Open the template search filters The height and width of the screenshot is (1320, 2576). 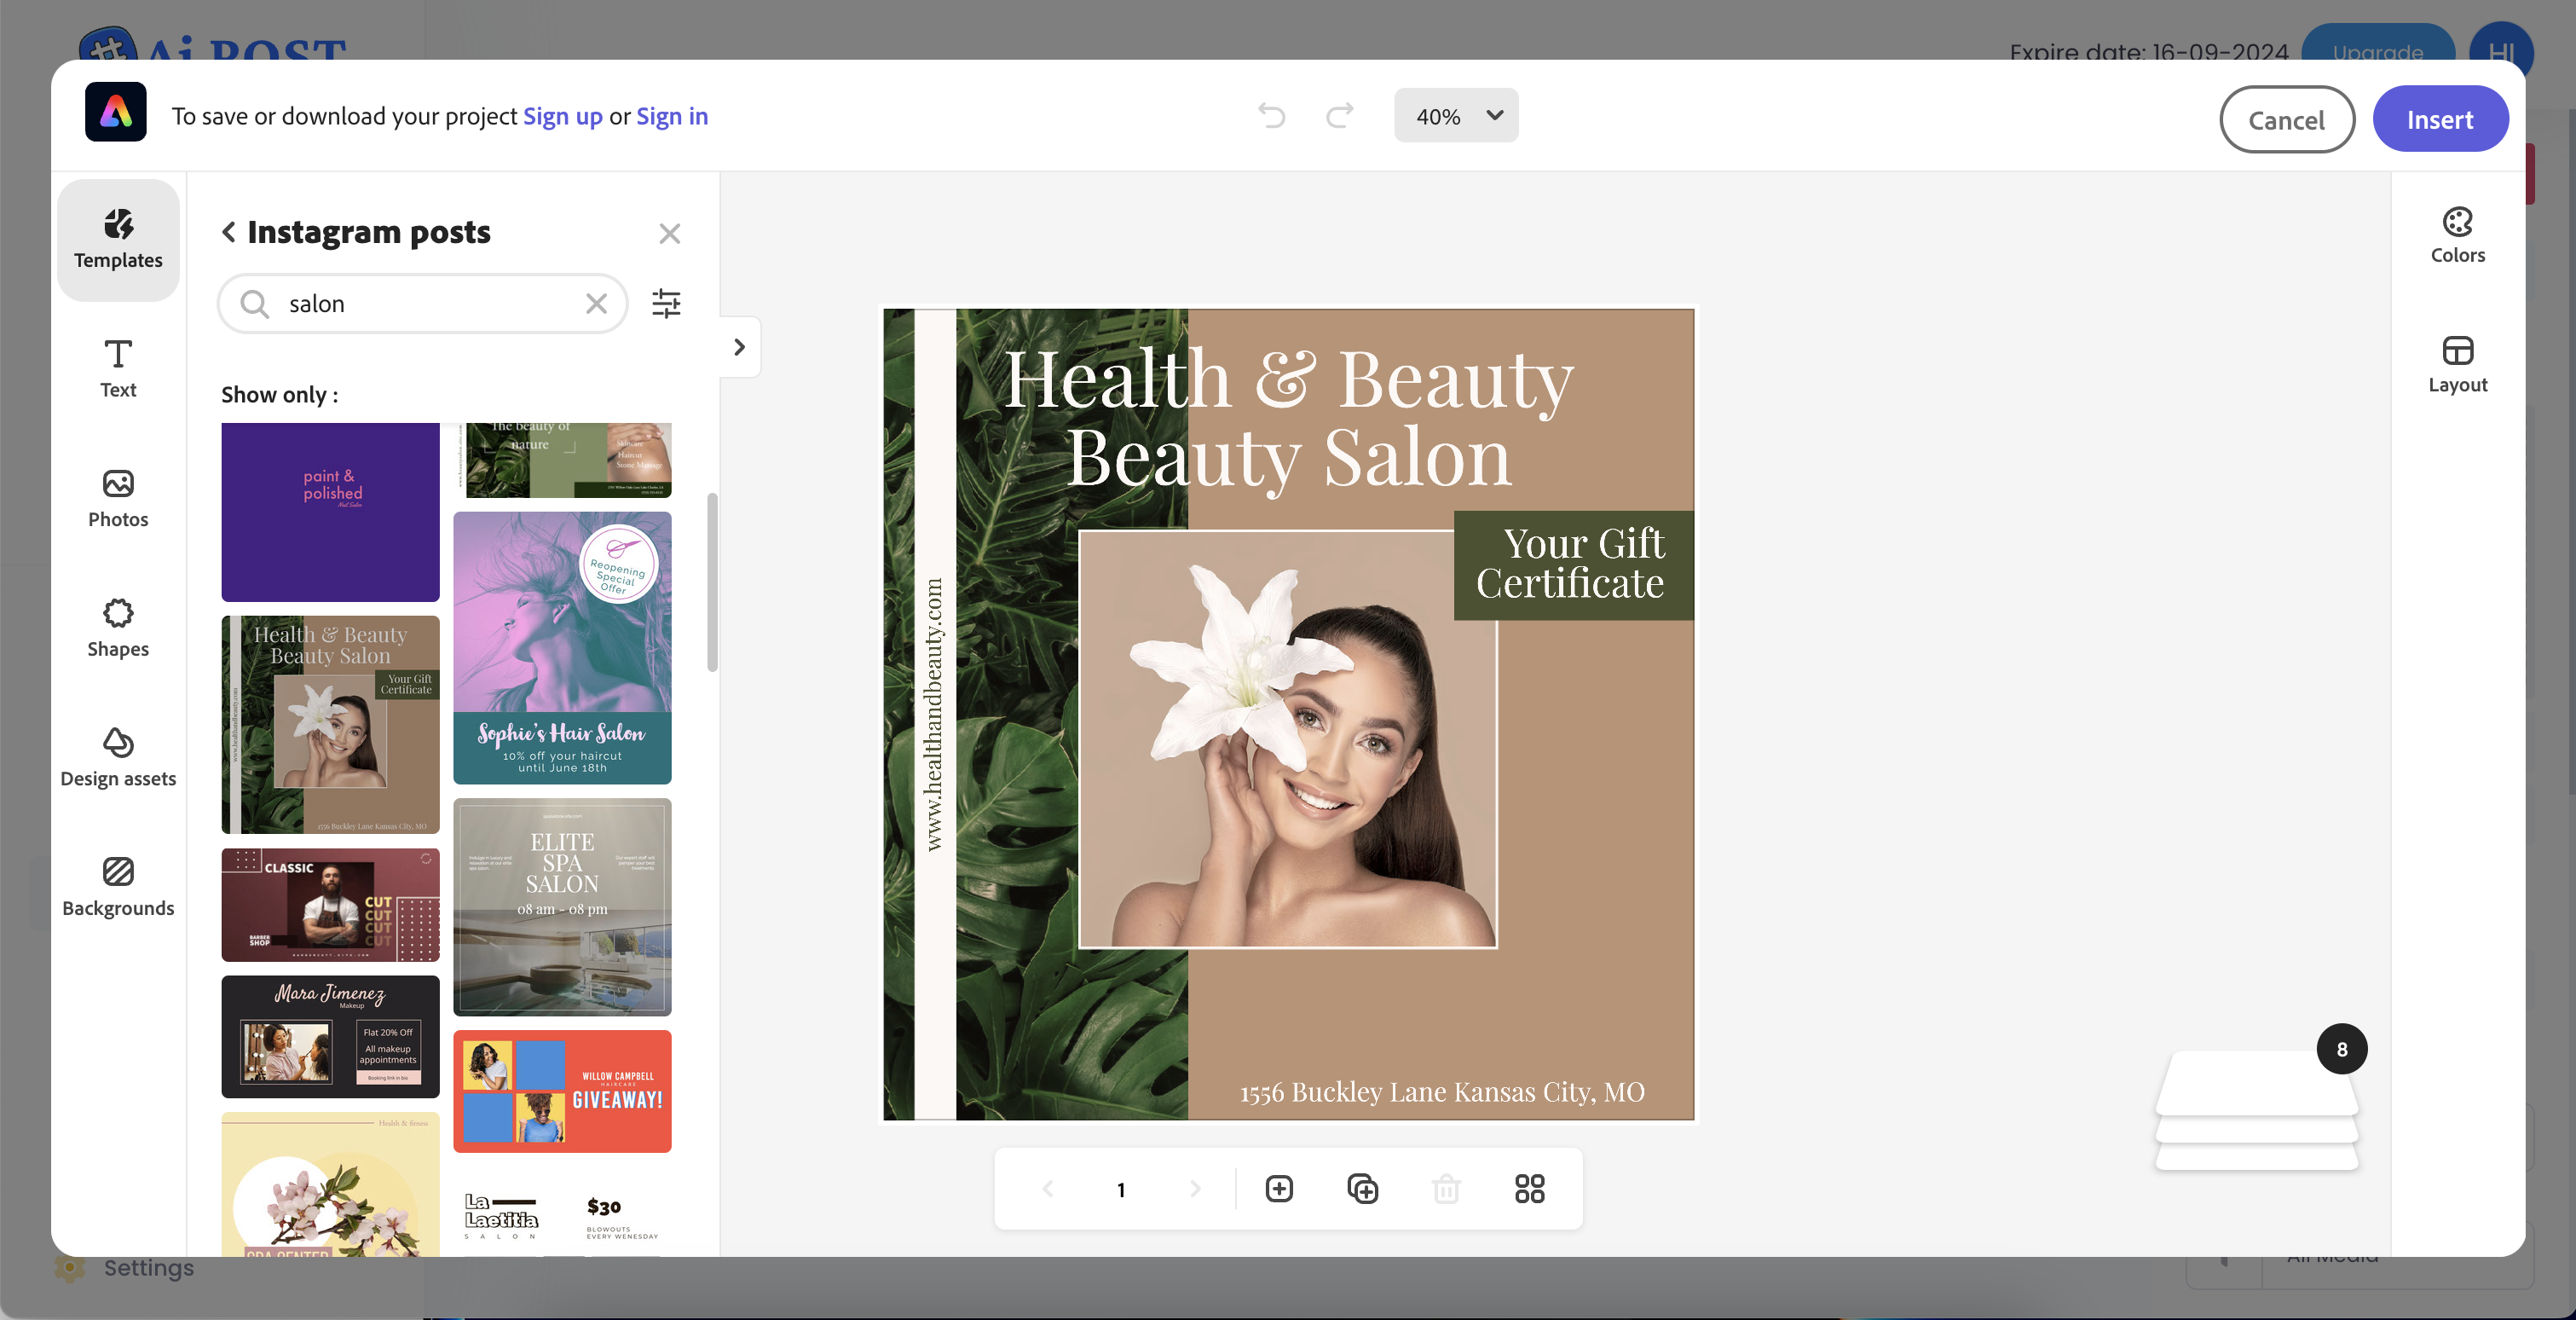point(666,303)
